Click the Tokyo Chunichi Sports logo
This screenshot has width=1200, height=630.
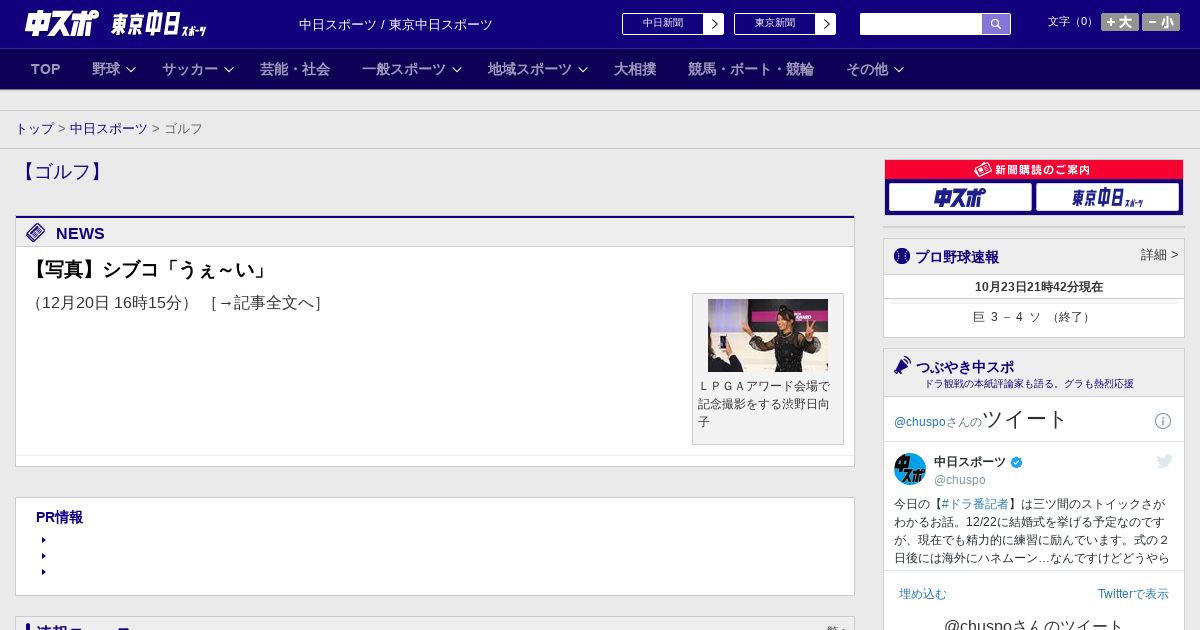pyautogui.click(x=158, y=24)
